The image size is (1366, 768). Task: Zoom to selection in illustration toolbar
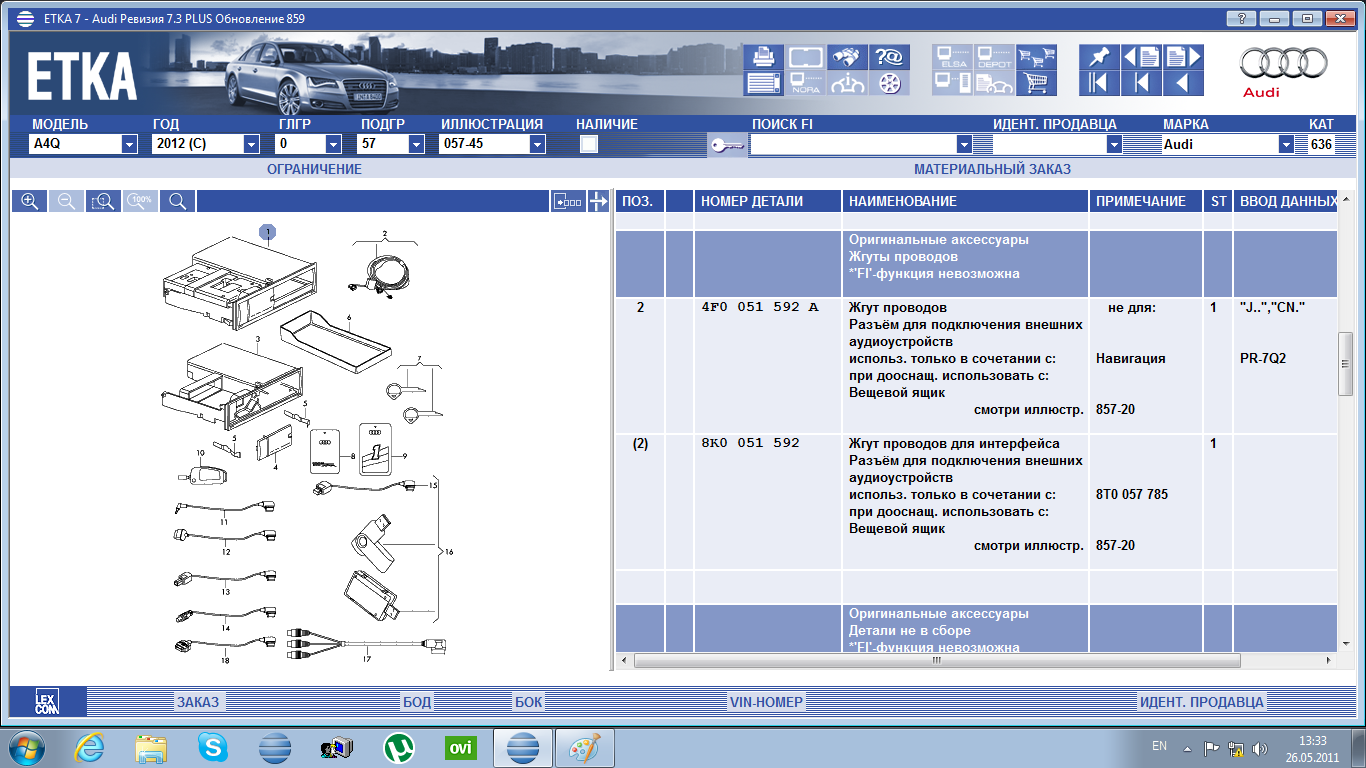coord(103,201)
